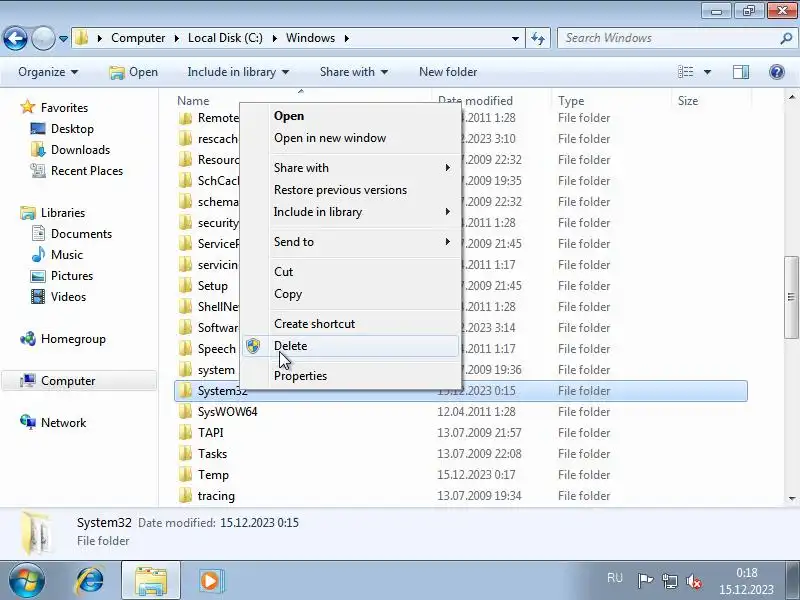Choose Restore previous versions
Image resolution: width=800 pixels, height=600 pixels.
pyautogui.click(x=351, y=190)
